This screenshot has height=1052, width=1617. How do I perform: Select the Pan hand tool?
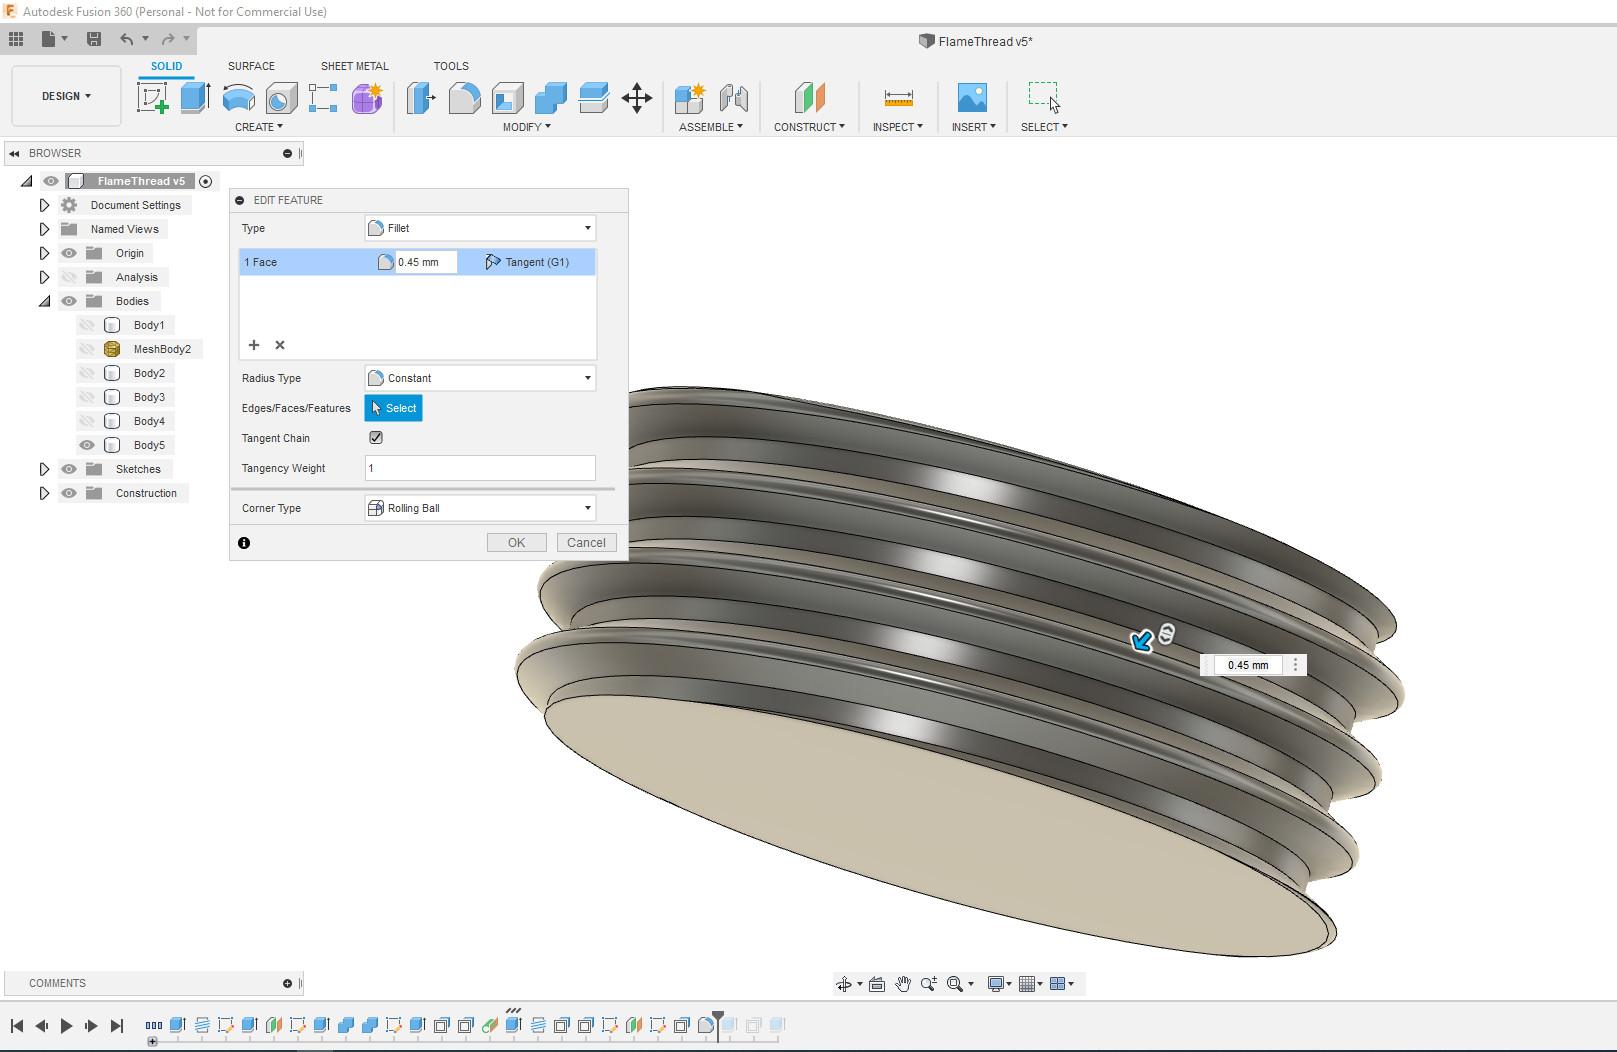(903, 984)
